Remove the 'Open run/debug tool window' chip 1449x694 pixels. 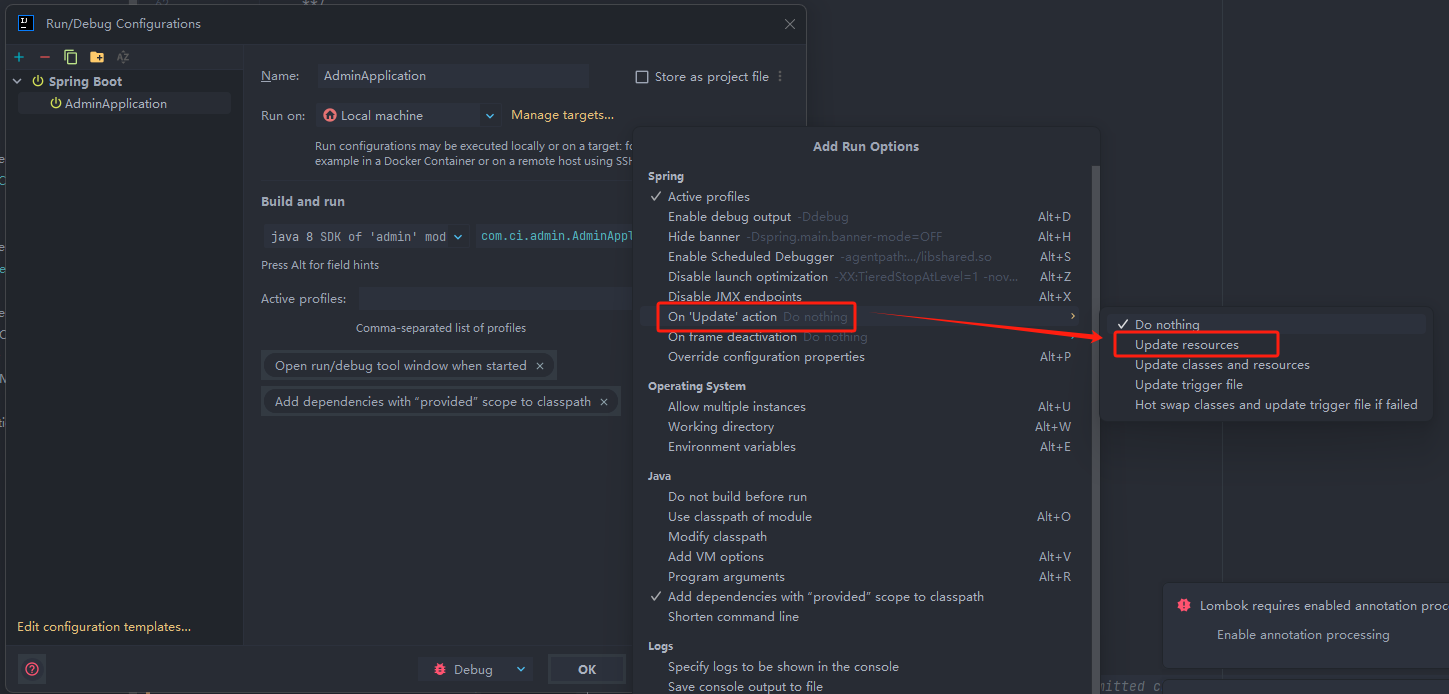540,366
